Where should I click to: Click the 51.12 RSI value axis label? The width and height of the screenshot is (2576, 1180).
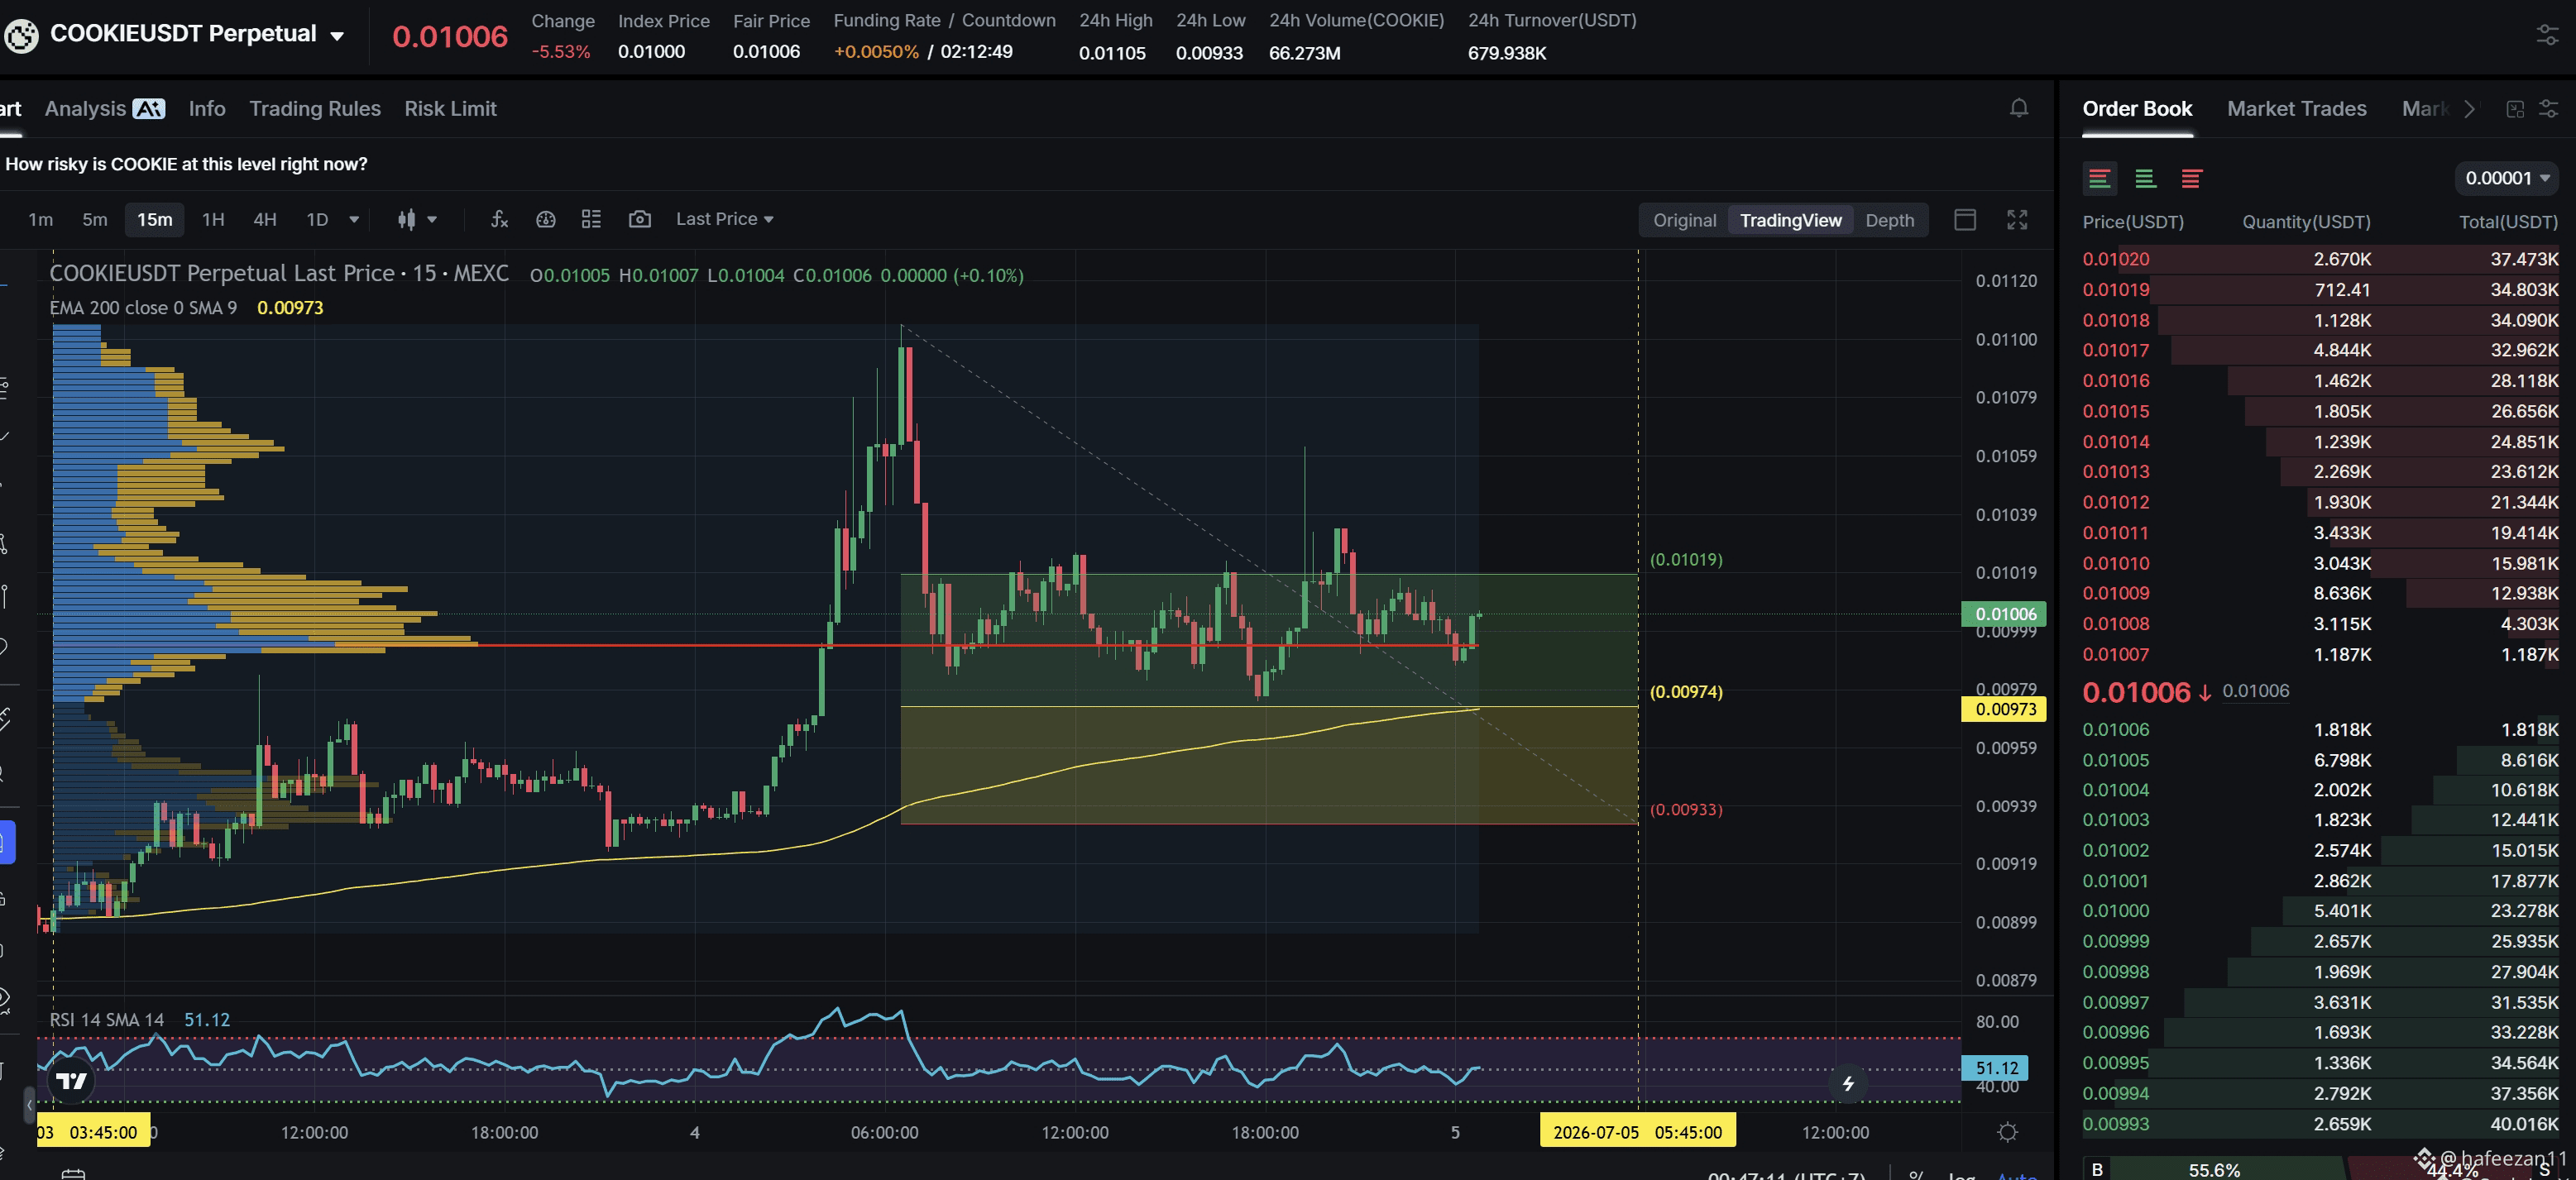click(1995, 1068)
